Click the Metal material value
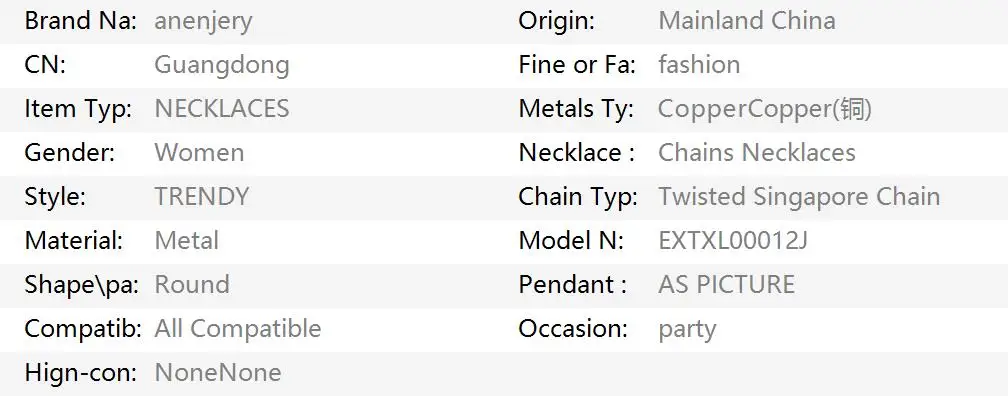The image size is (1008, 396). pos(186,240)
